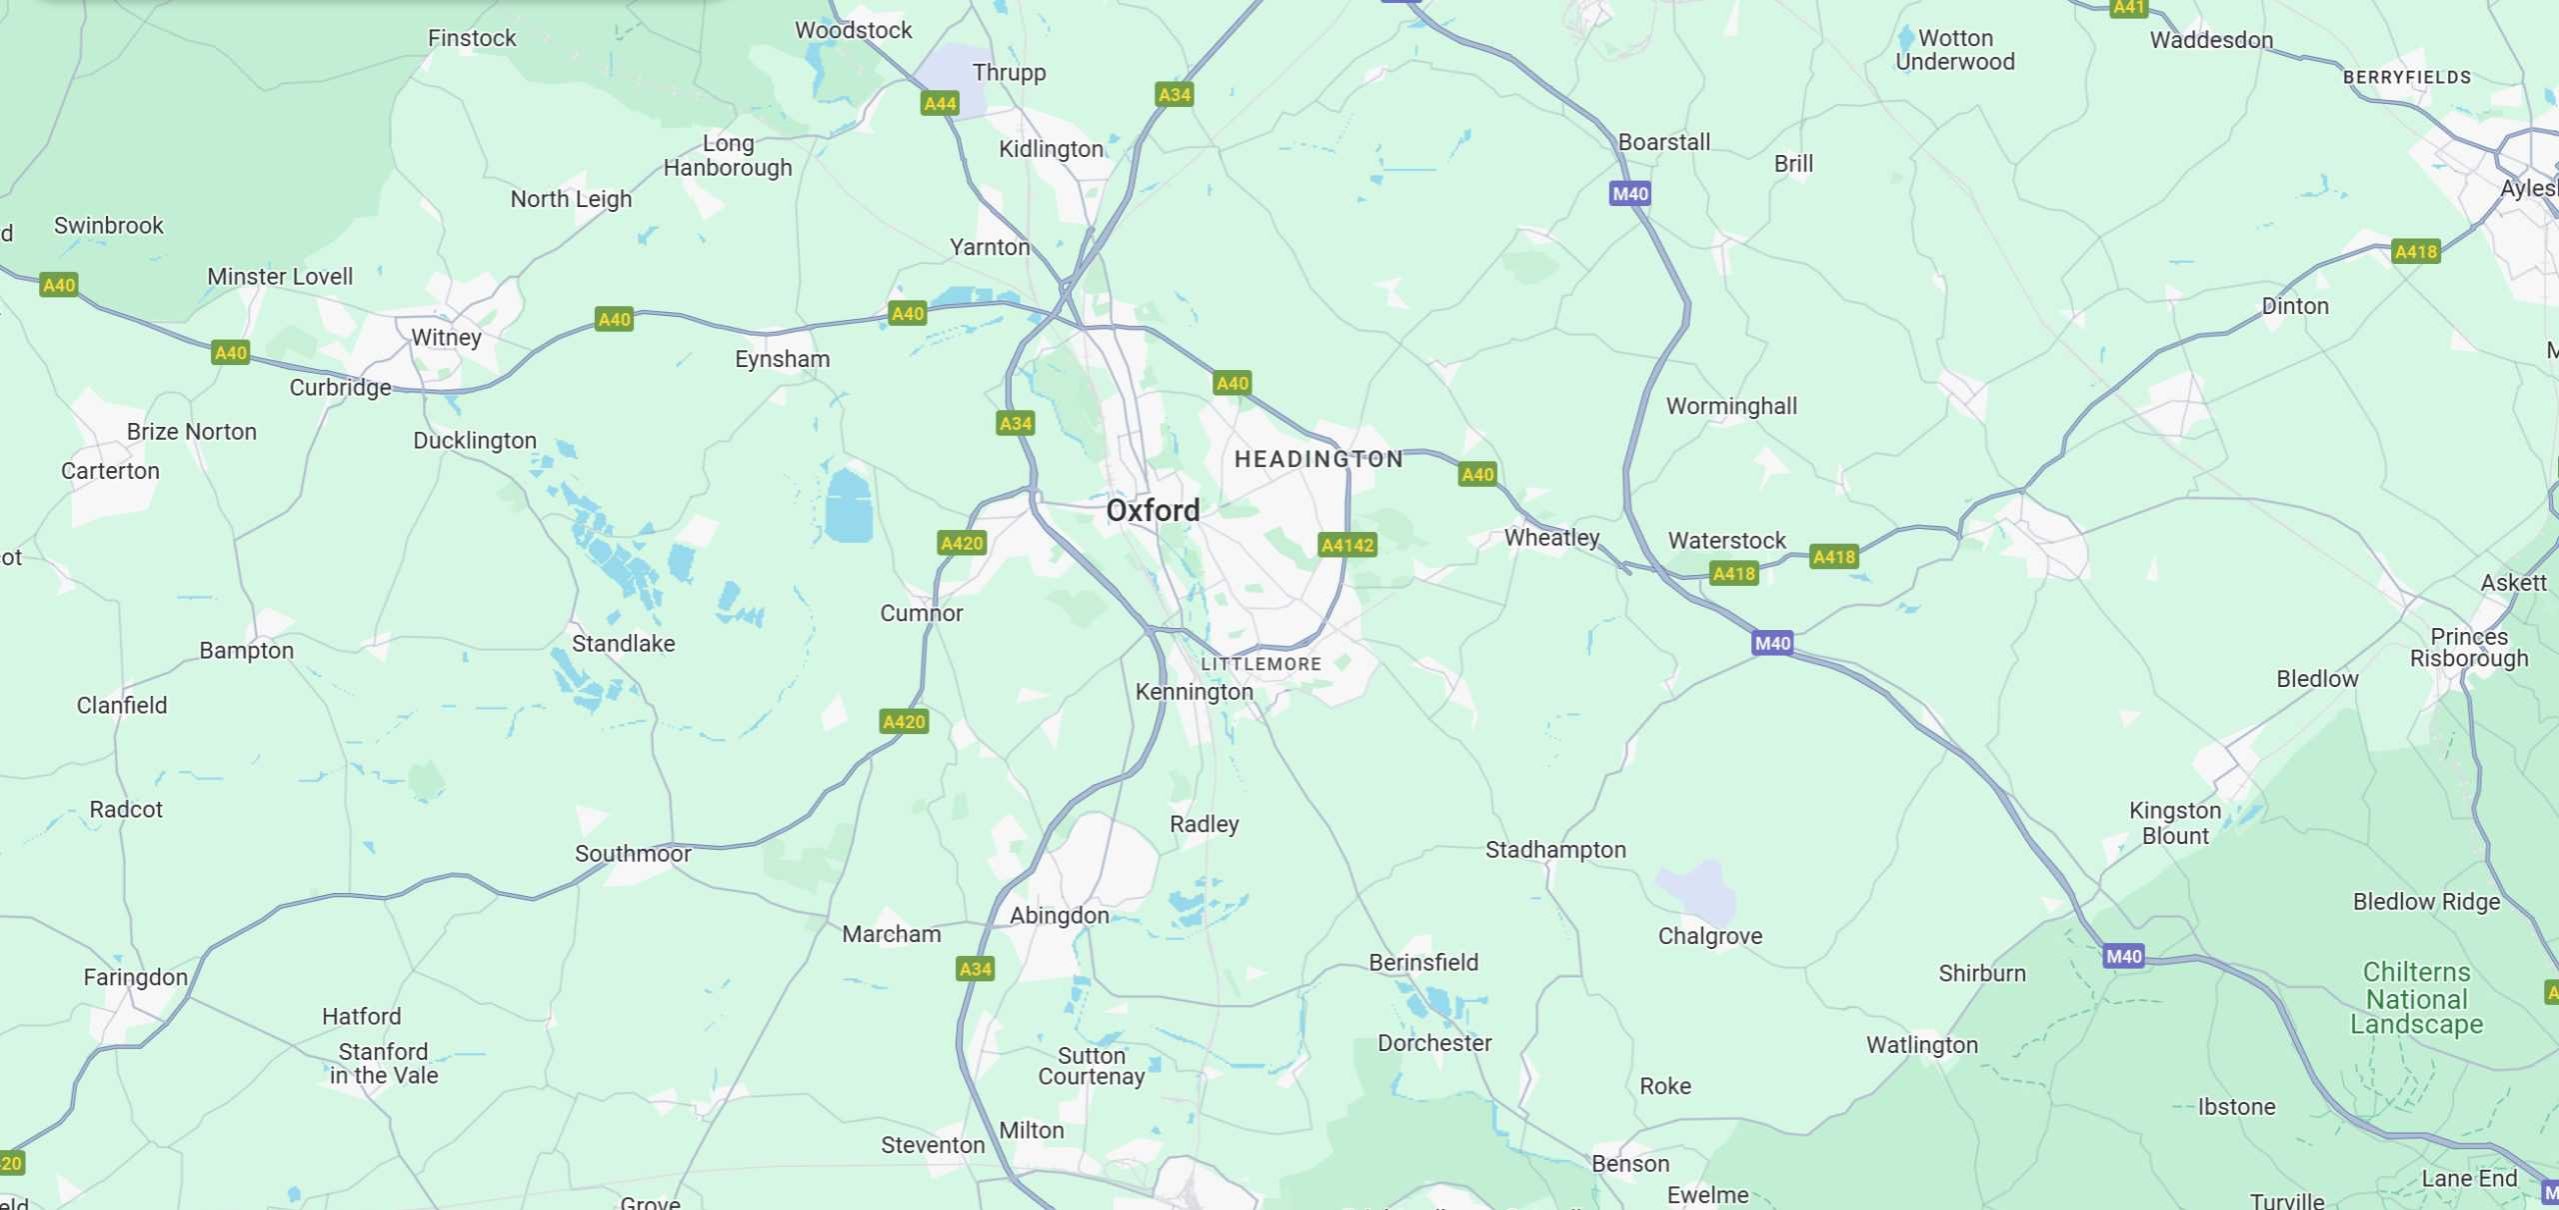
Task: Select the Watlington village label
Action: click(1921, 1045)
